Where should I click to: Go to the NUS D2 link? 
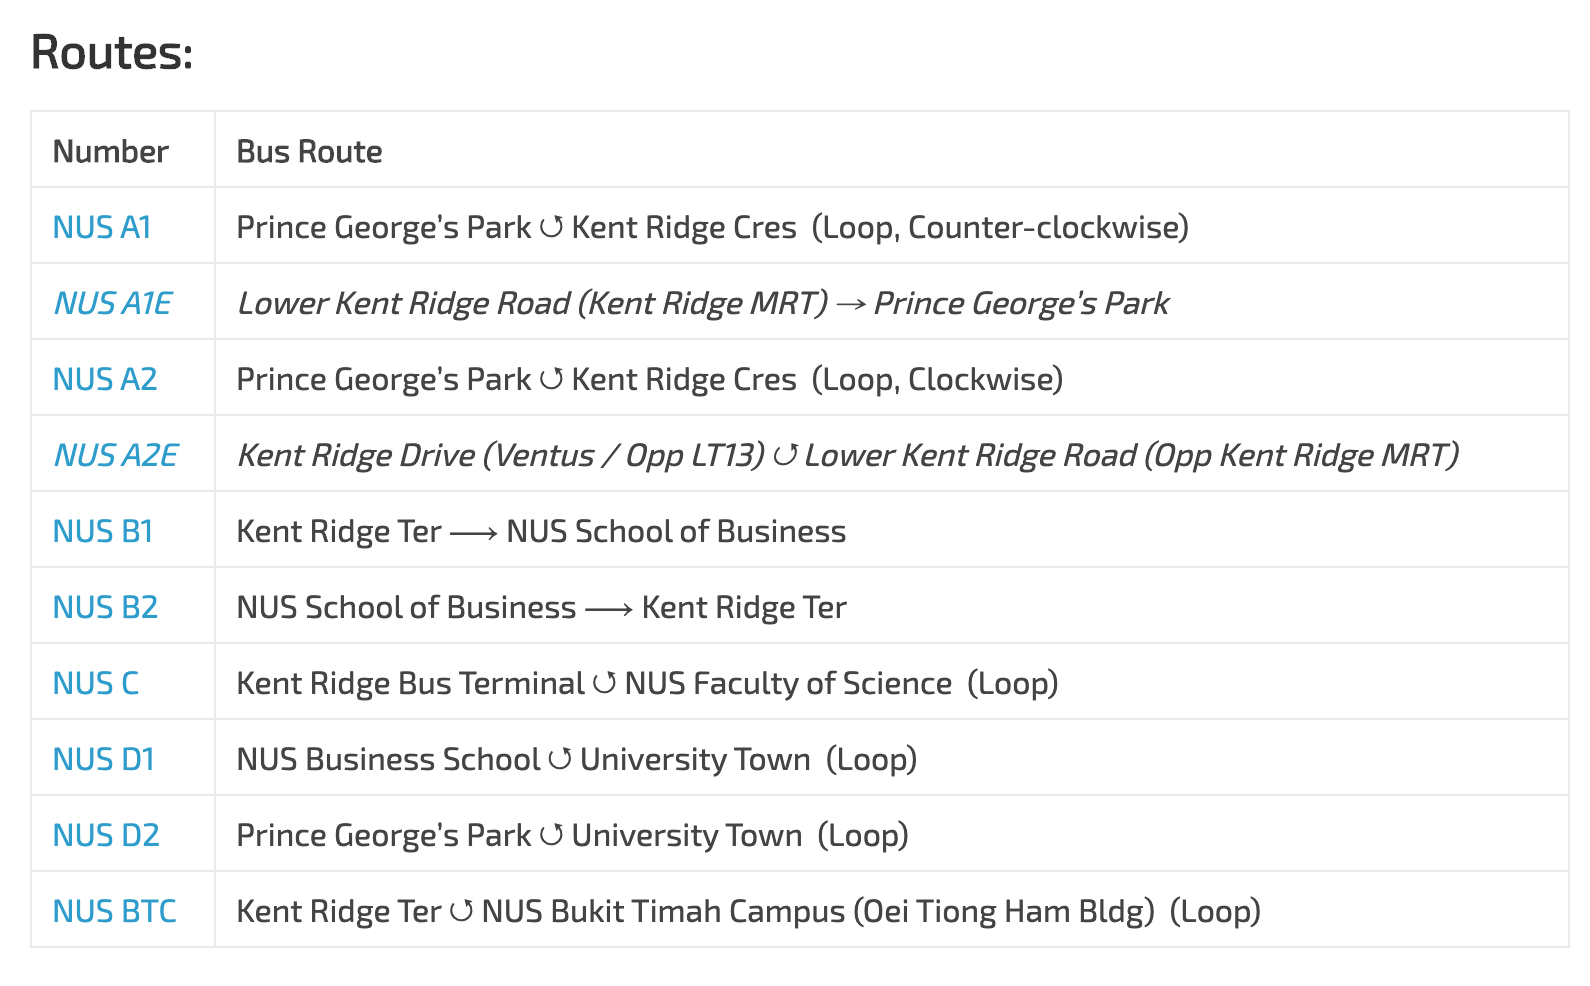coord(106,836)
